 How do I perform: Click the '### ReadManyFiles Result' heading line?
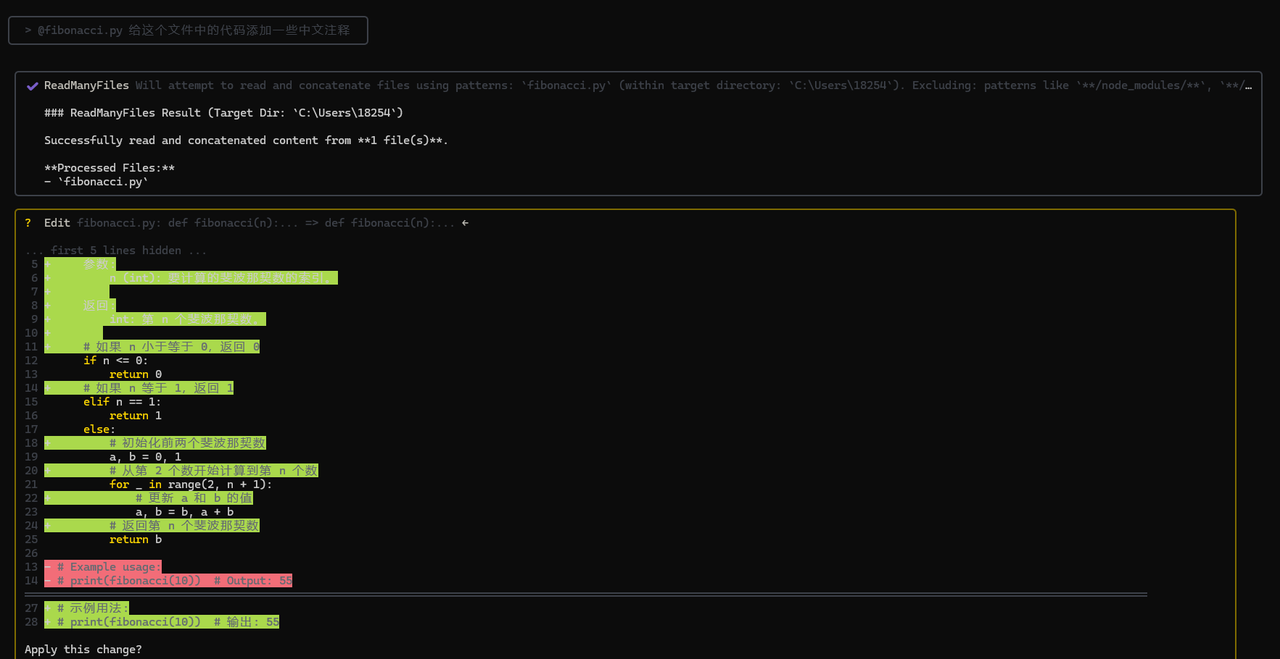(224, 113)
